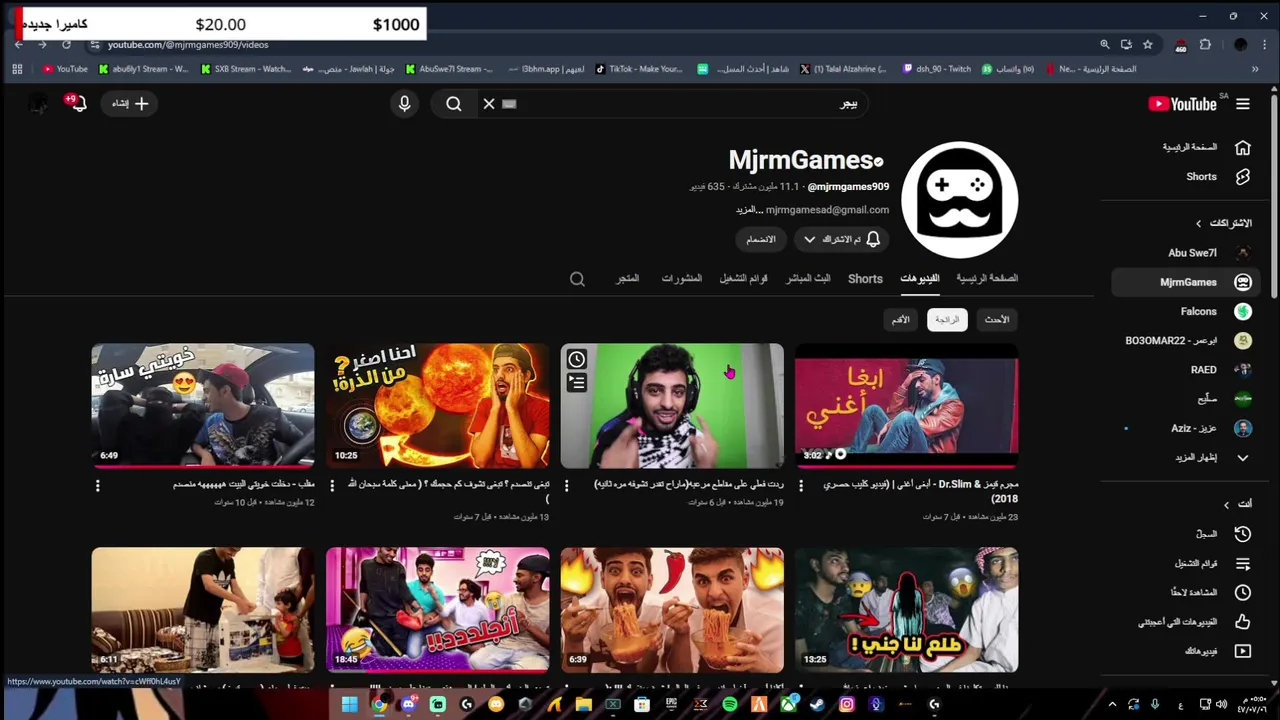Switch to Store (المتجر) tab

[x=628, y=278]
